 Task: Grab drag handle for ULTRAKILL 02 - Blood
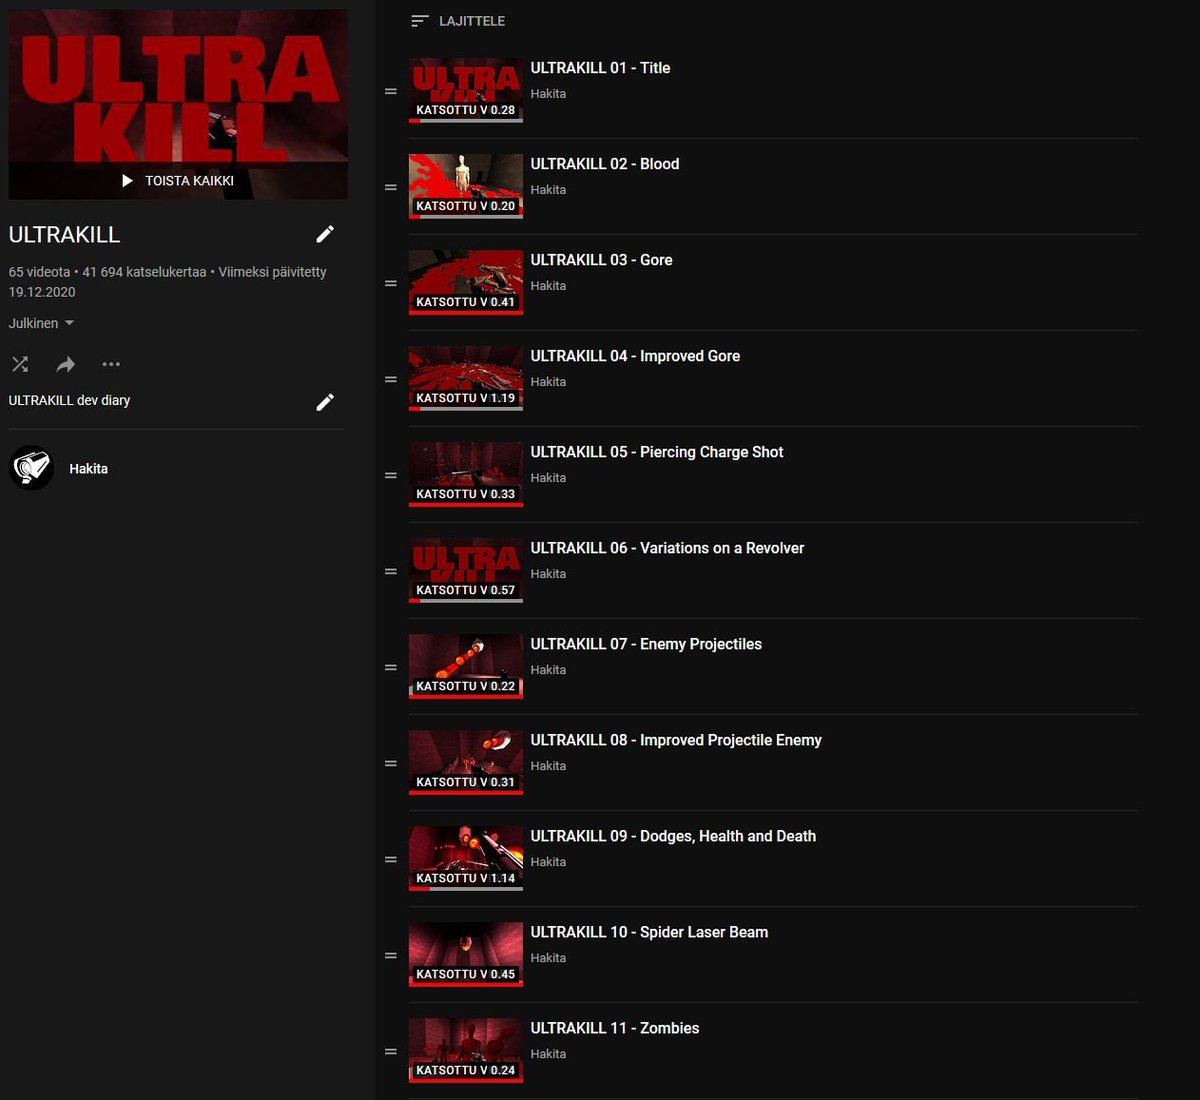tap(391, 187)
